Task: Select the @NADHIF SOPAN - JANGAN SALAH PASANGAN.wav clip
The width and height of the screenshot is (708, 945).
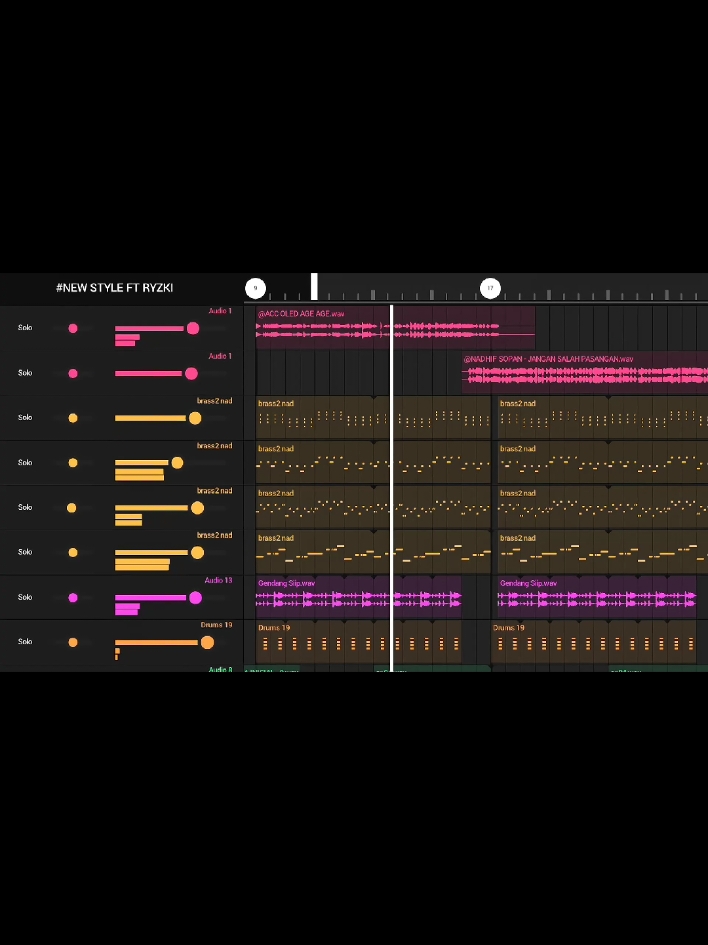Action: click(585, 373)
